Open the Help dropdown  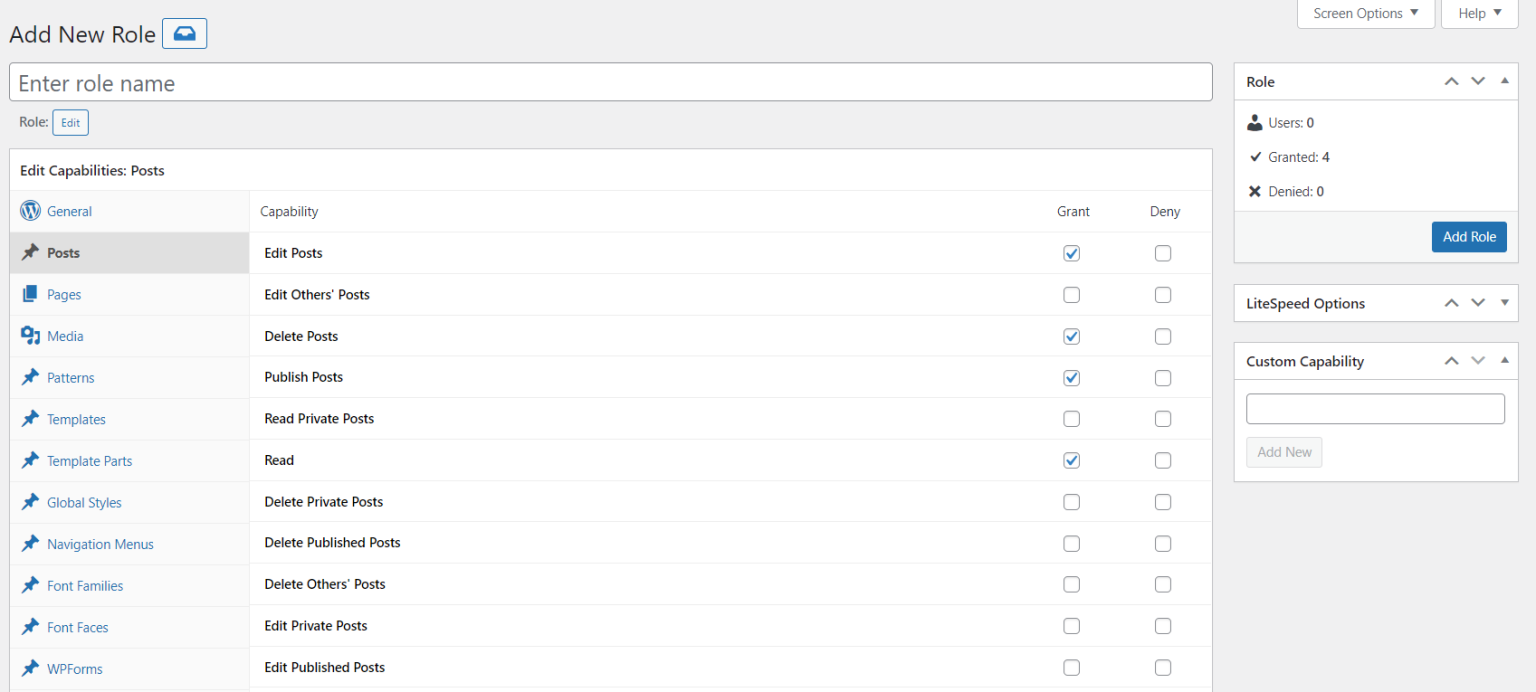1479,13
